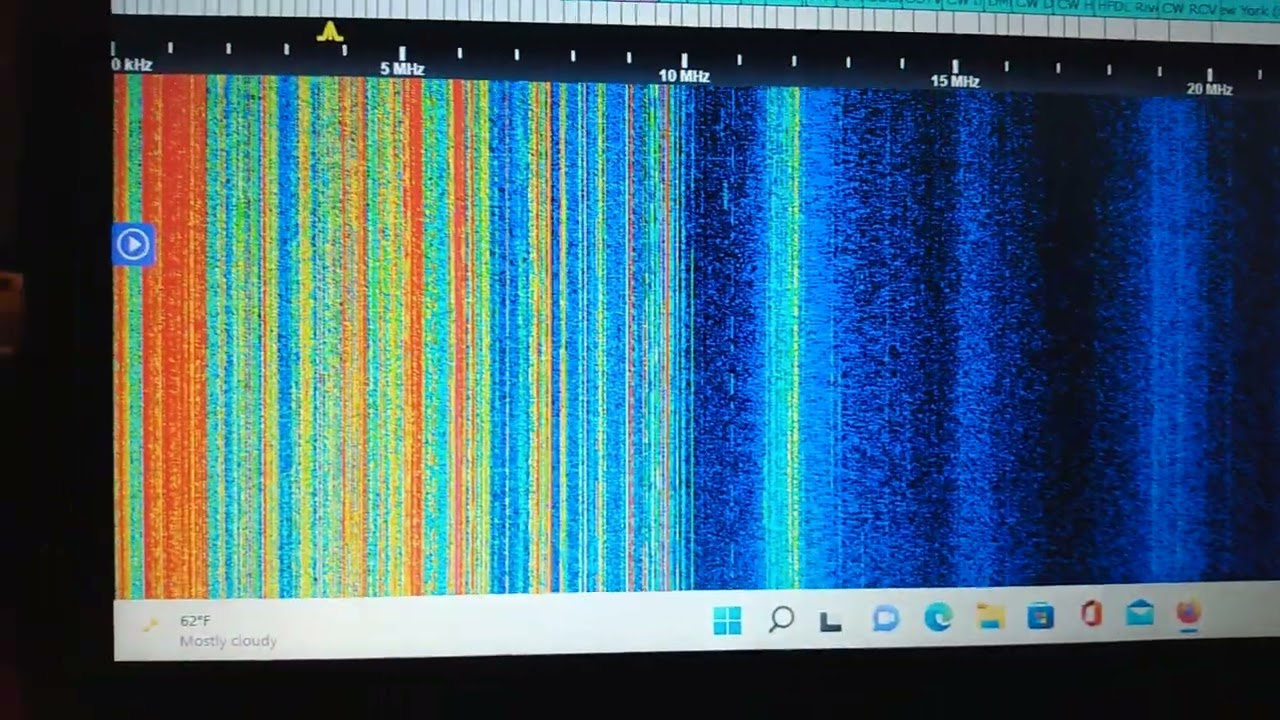This screenshot has height=720, width=1280.
Task: Select the CW RCV station label
Action: tap(1189, 8)
